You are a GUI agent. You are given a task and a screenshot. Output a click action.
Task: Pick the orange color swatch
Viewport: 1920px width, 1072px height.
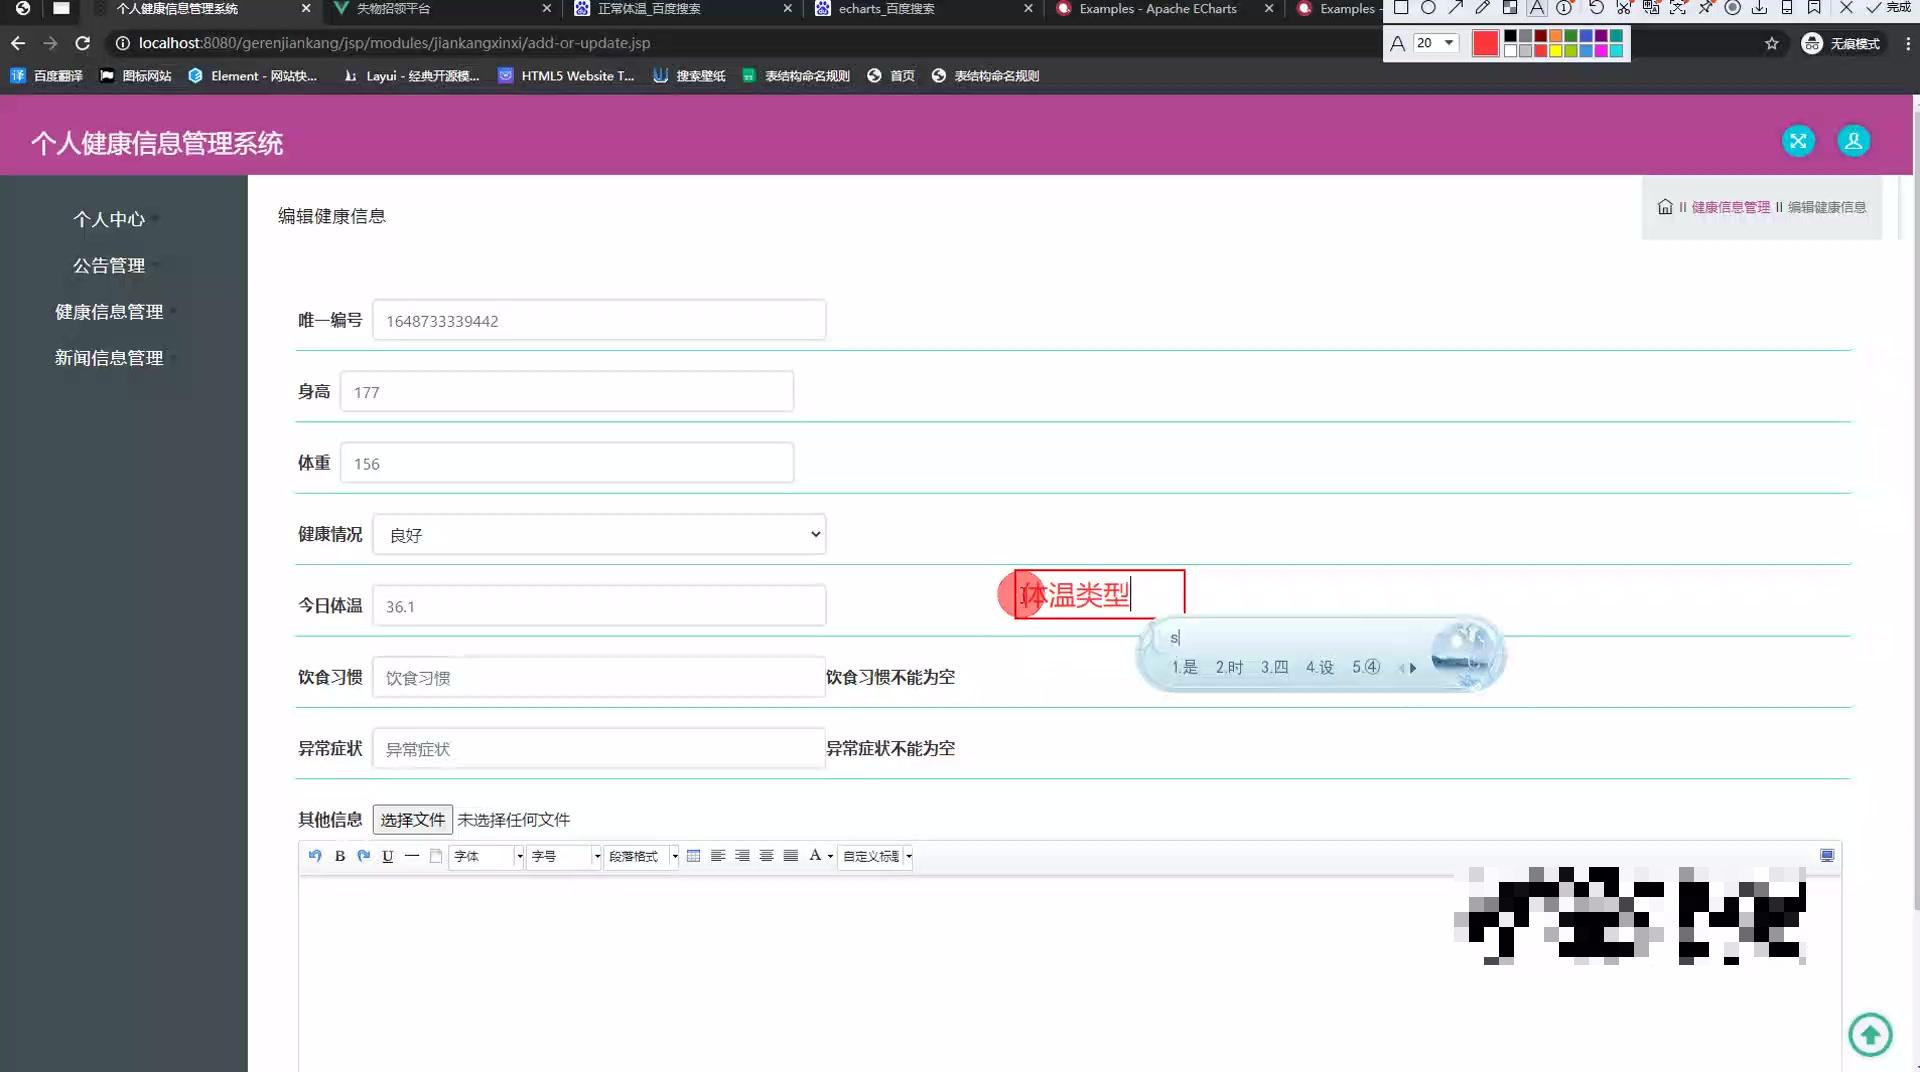point(1555,36)
